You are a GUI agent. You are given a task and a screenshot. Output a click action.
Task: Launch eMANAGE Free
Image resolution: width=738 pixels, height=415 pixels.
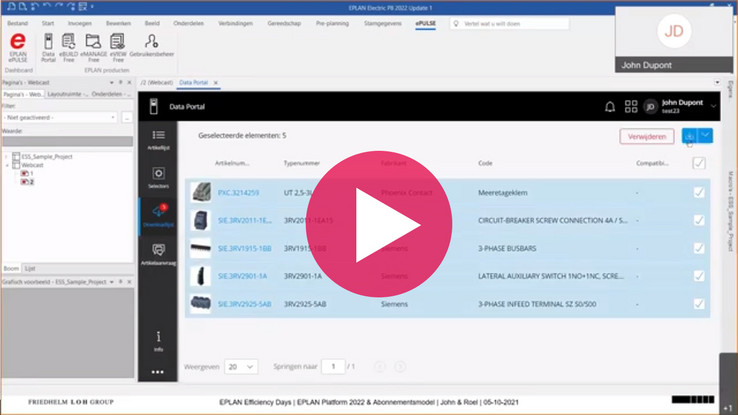pos(93,48)
